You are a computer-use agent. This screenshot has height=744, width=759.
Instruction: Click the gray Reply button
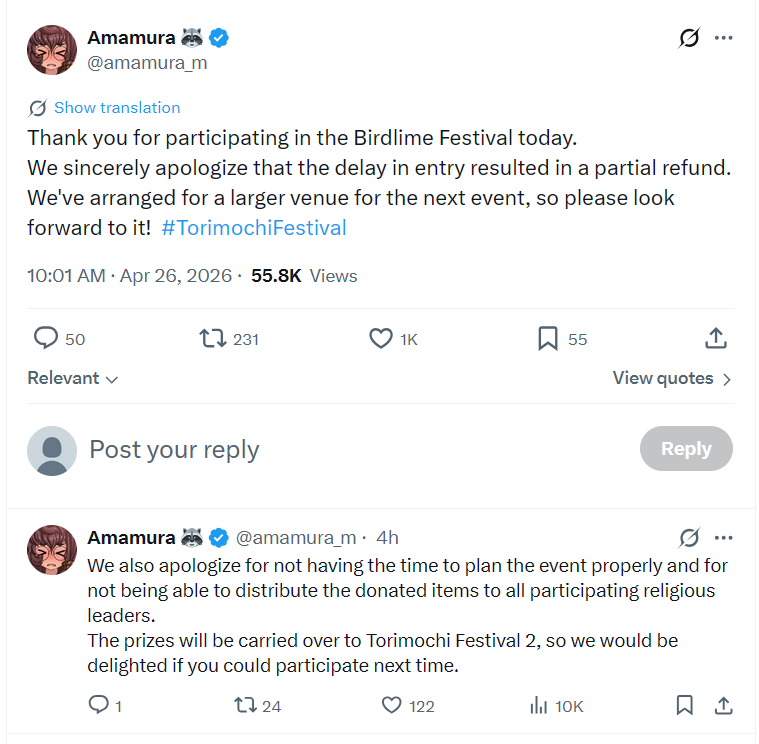(x=686, y=449)
